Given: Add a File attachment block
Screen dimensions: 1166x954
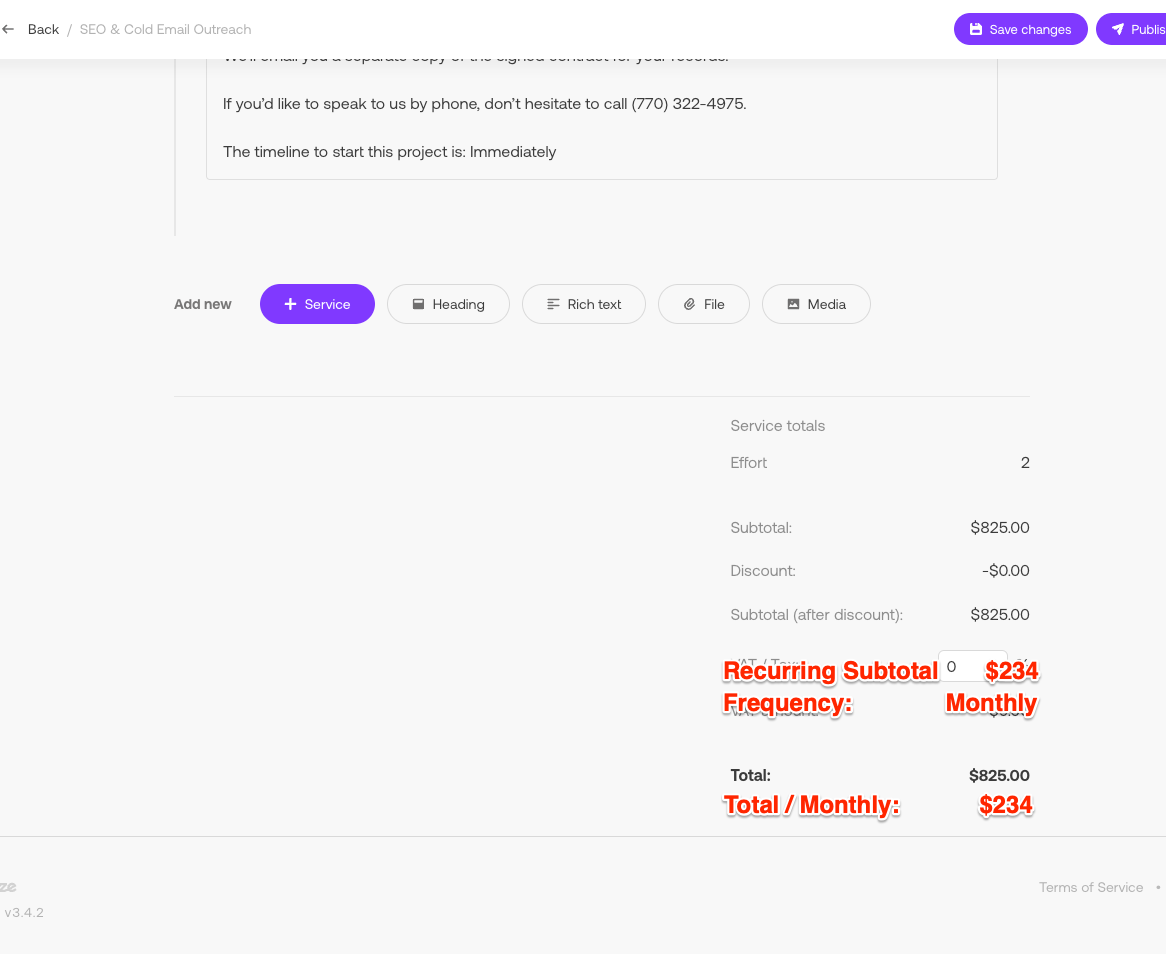Looking at the screenshot, I should (x=704, y=304).
